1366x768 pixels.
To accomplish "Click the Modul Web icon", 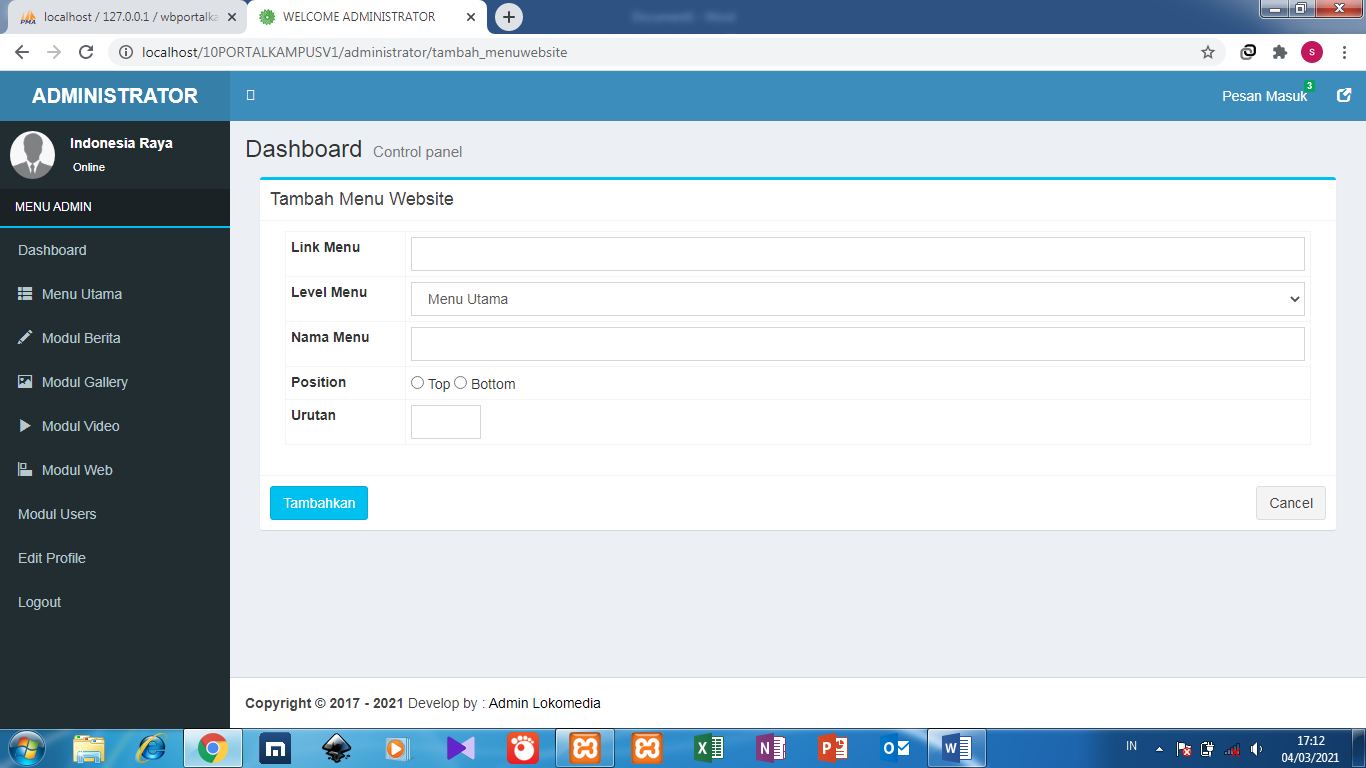I will pos(25,470).
